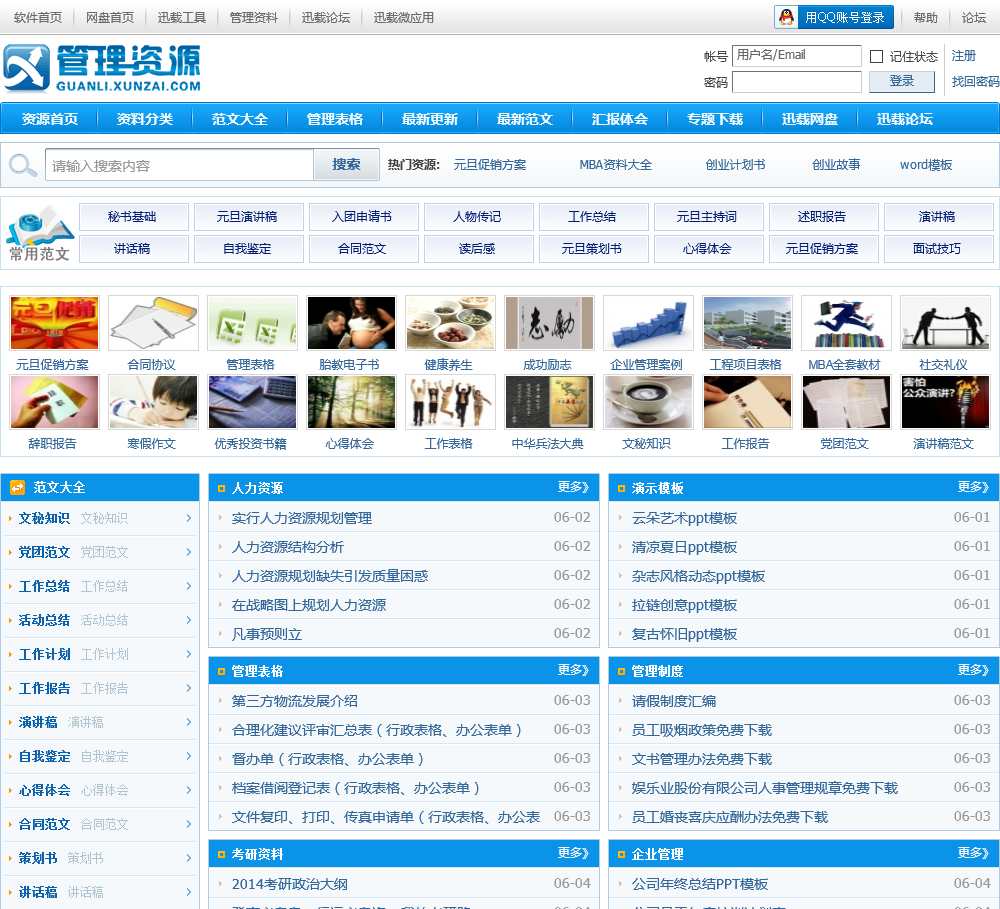
Task: Click the orange 范文大全 header icon
Action: pos(17,487)
